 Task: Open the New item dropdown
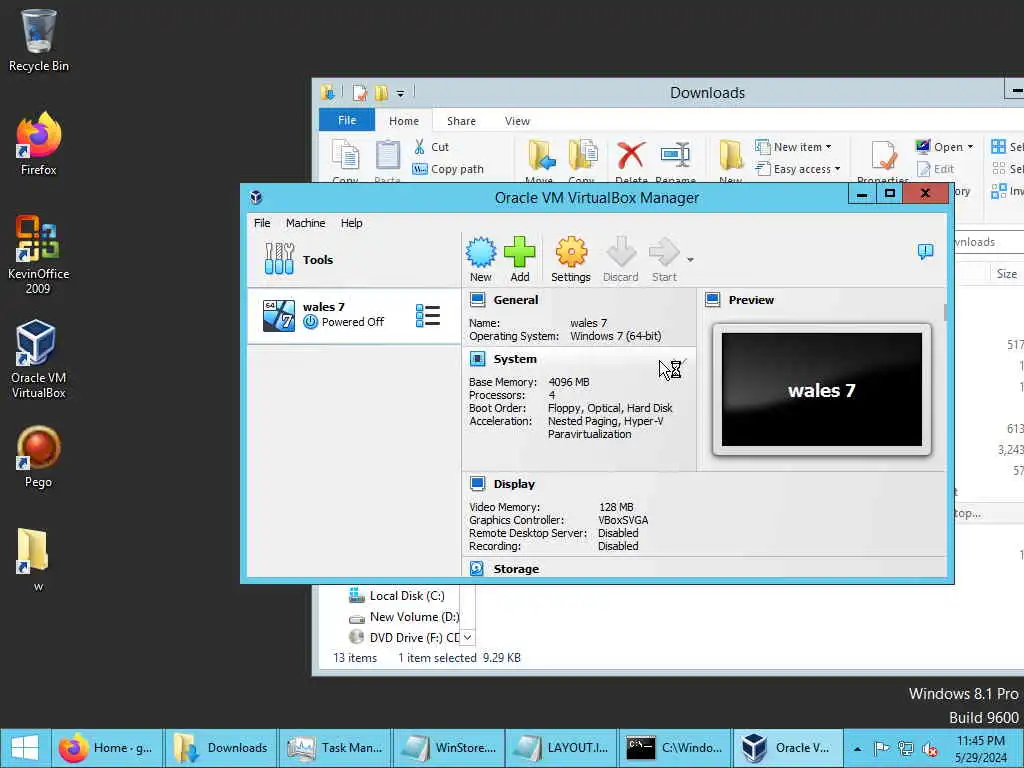pos(793,147)
